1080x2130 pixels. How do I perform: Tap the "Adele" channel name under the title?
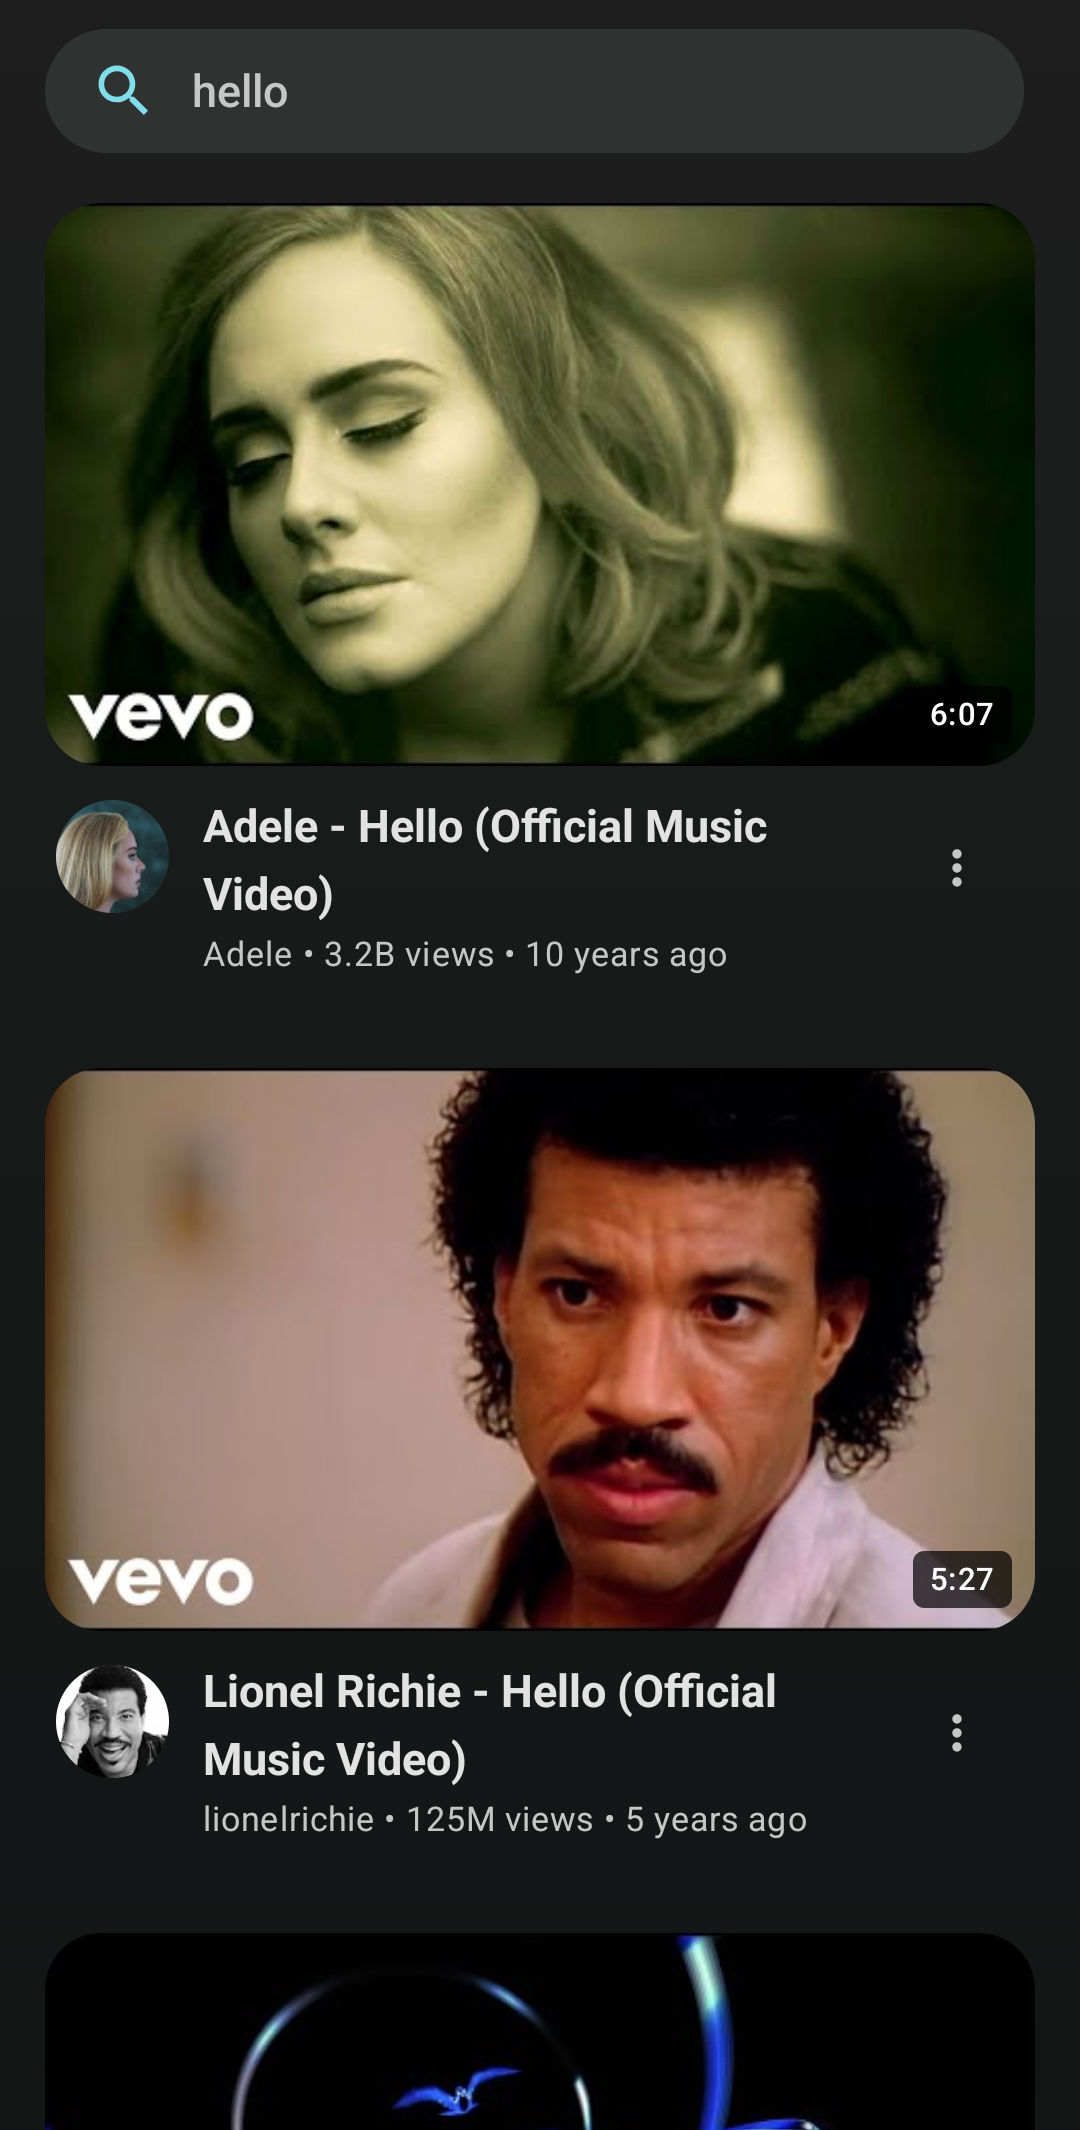pyautogui.click(x=248, y=955)
